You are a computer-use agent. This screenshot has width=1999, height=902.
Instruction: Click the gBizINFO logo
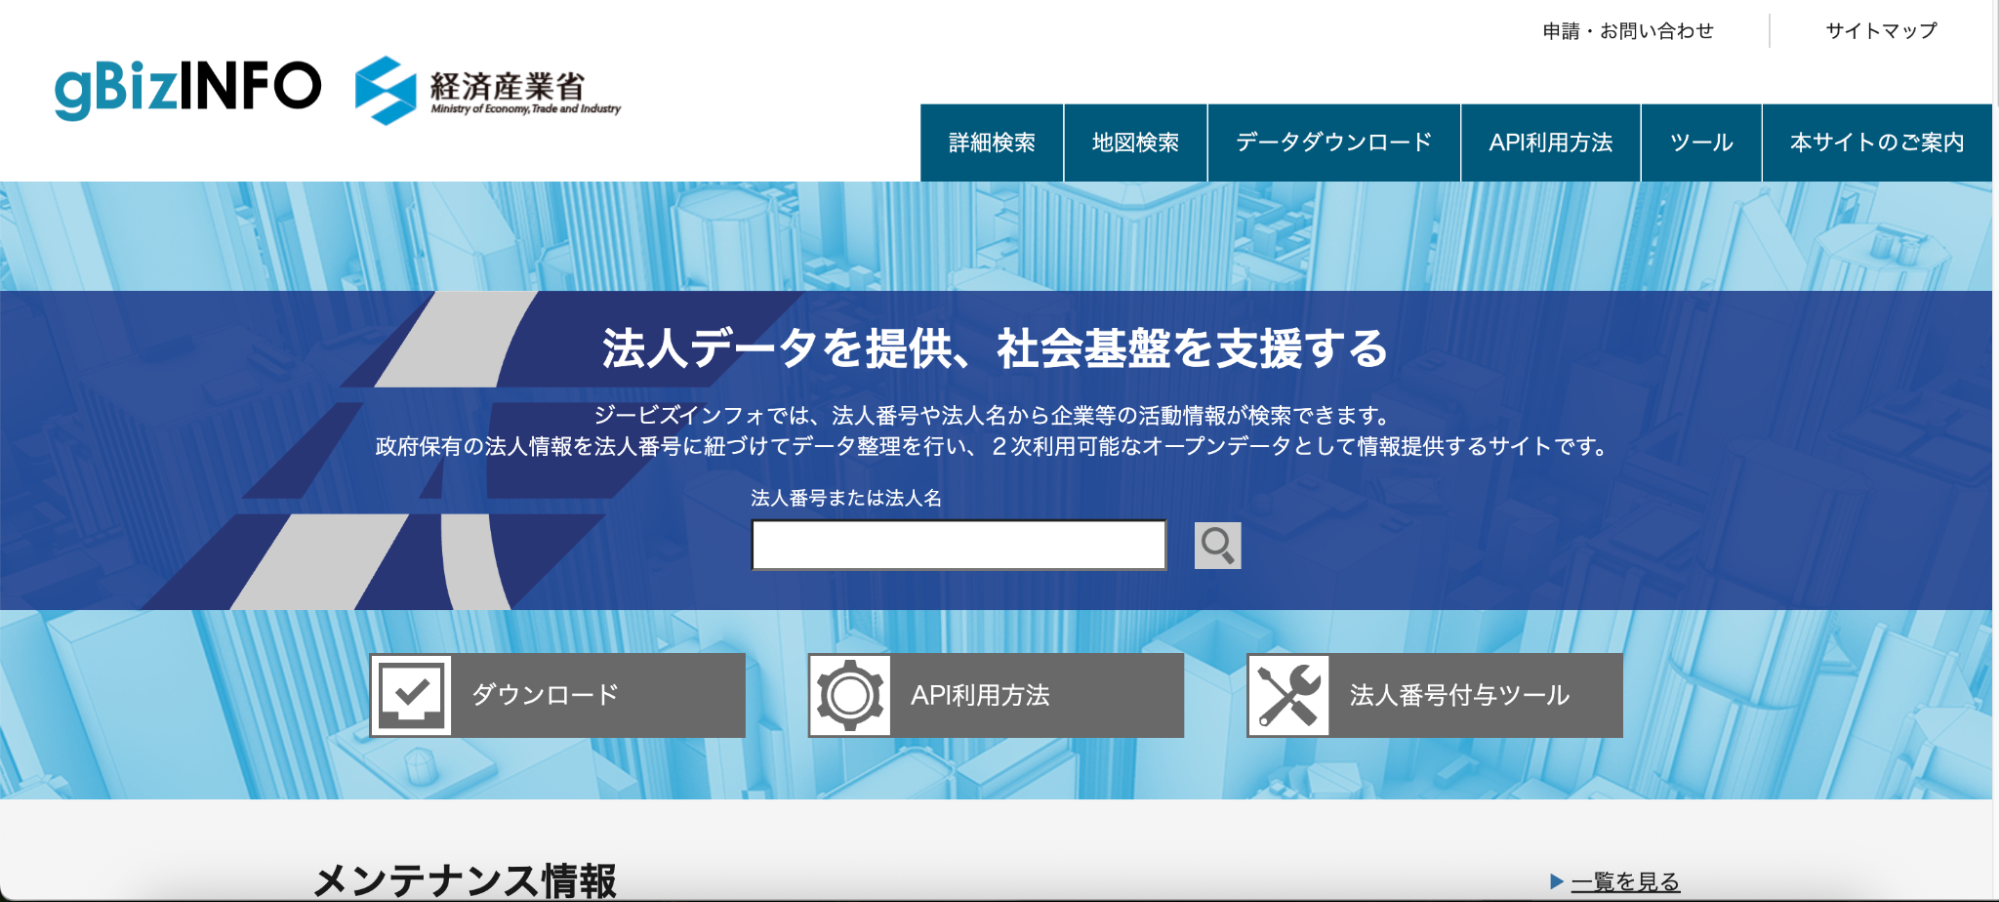(x=188, y=86)
